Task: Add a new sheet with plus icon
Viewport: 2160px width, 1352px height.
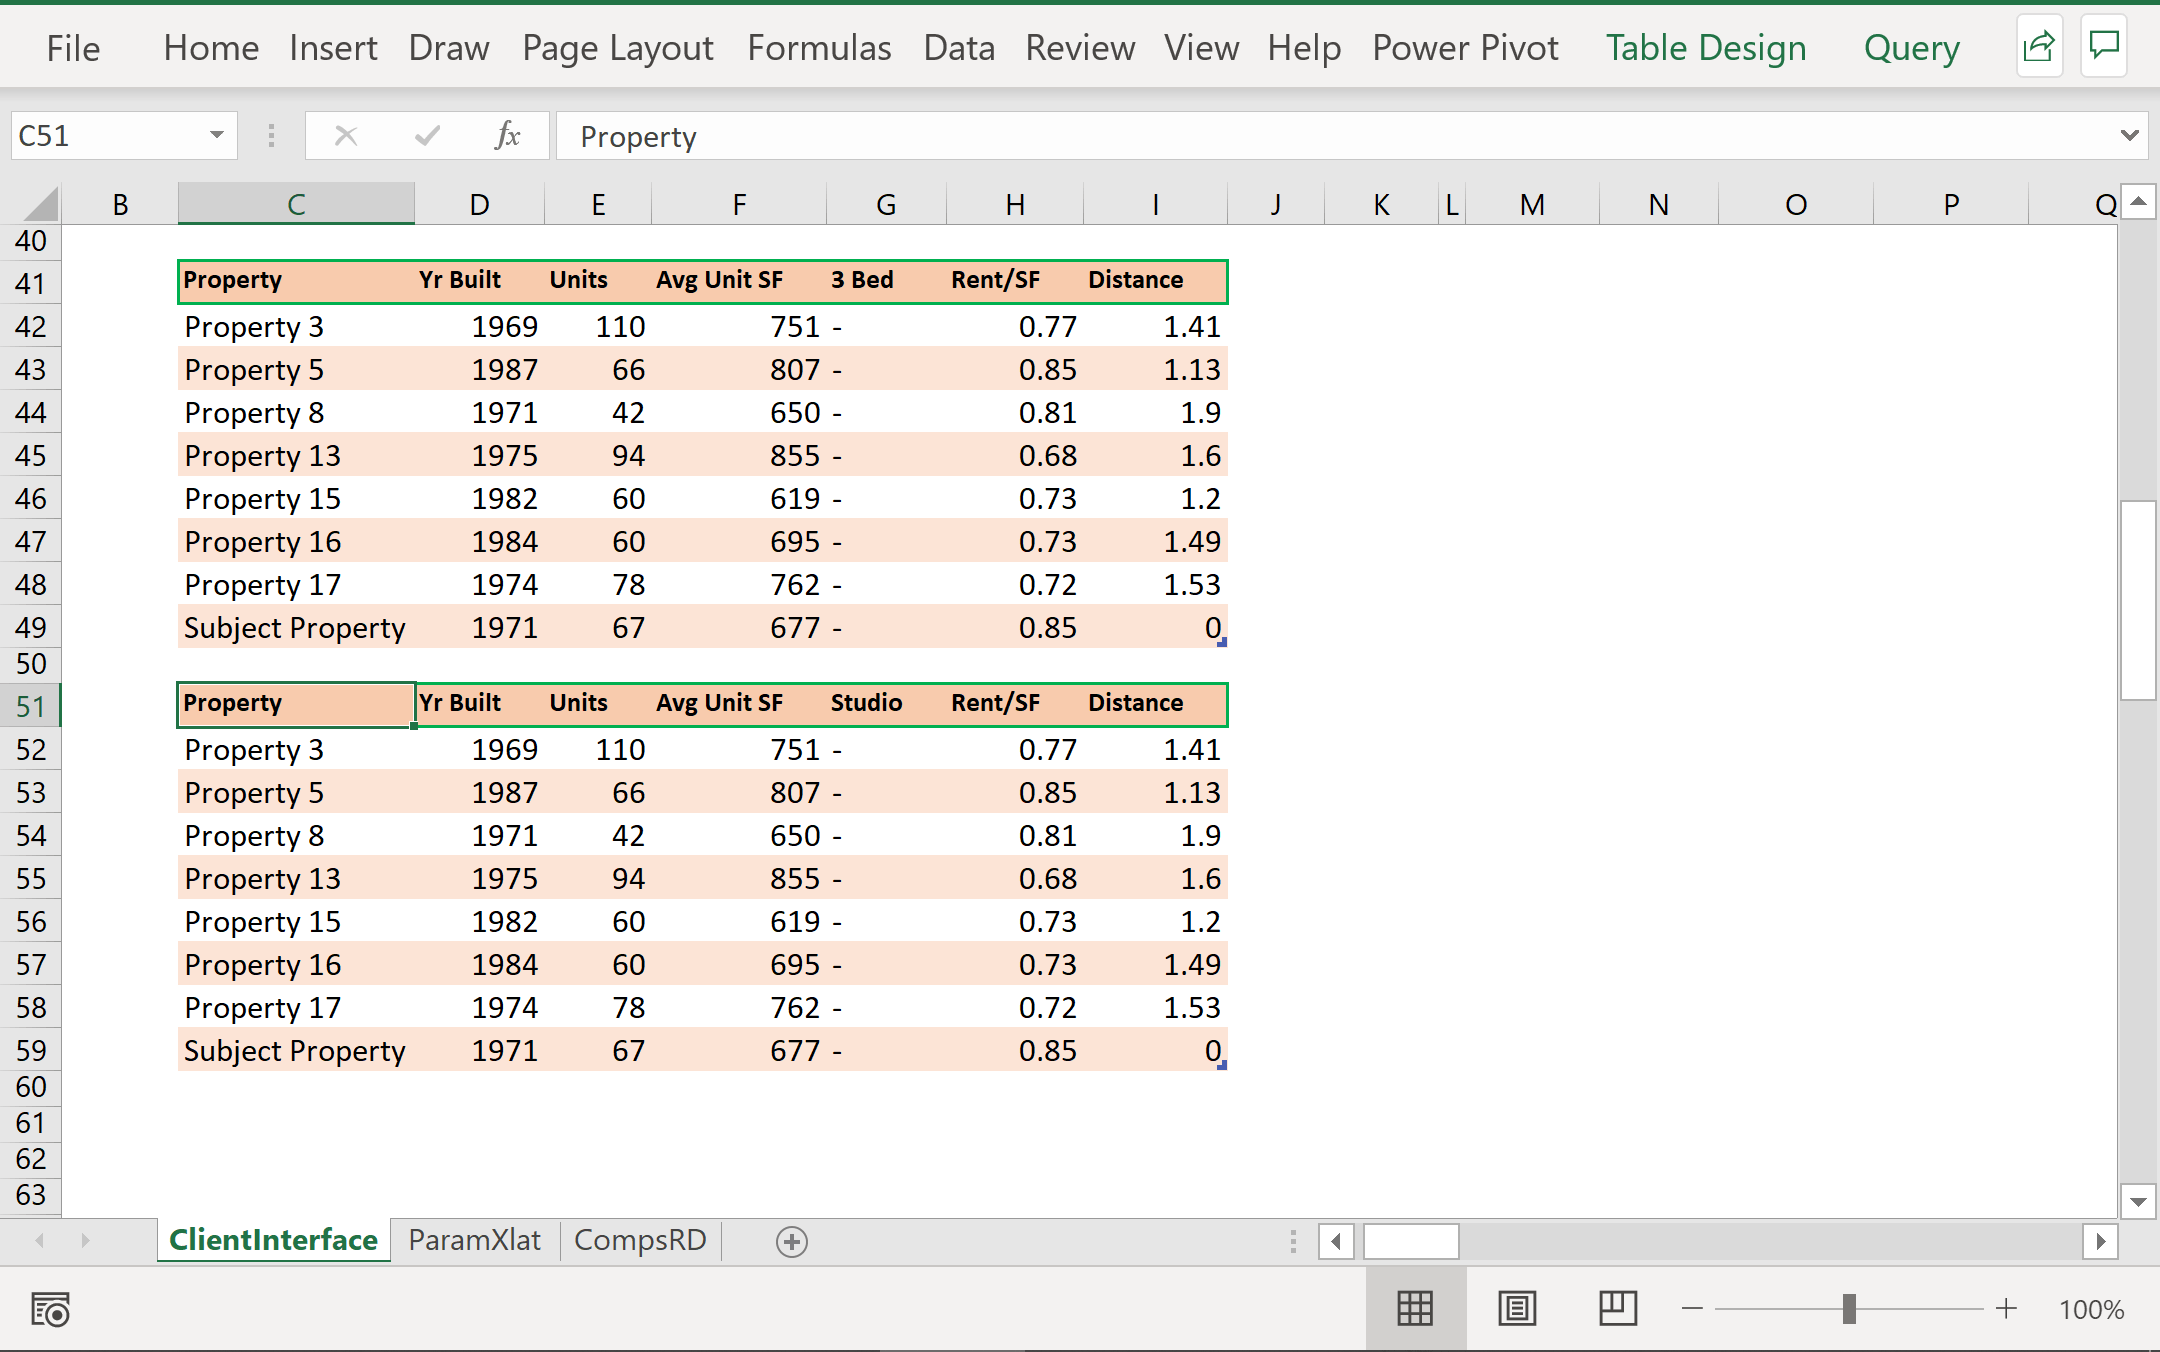Action: (x=791, y=1241)
